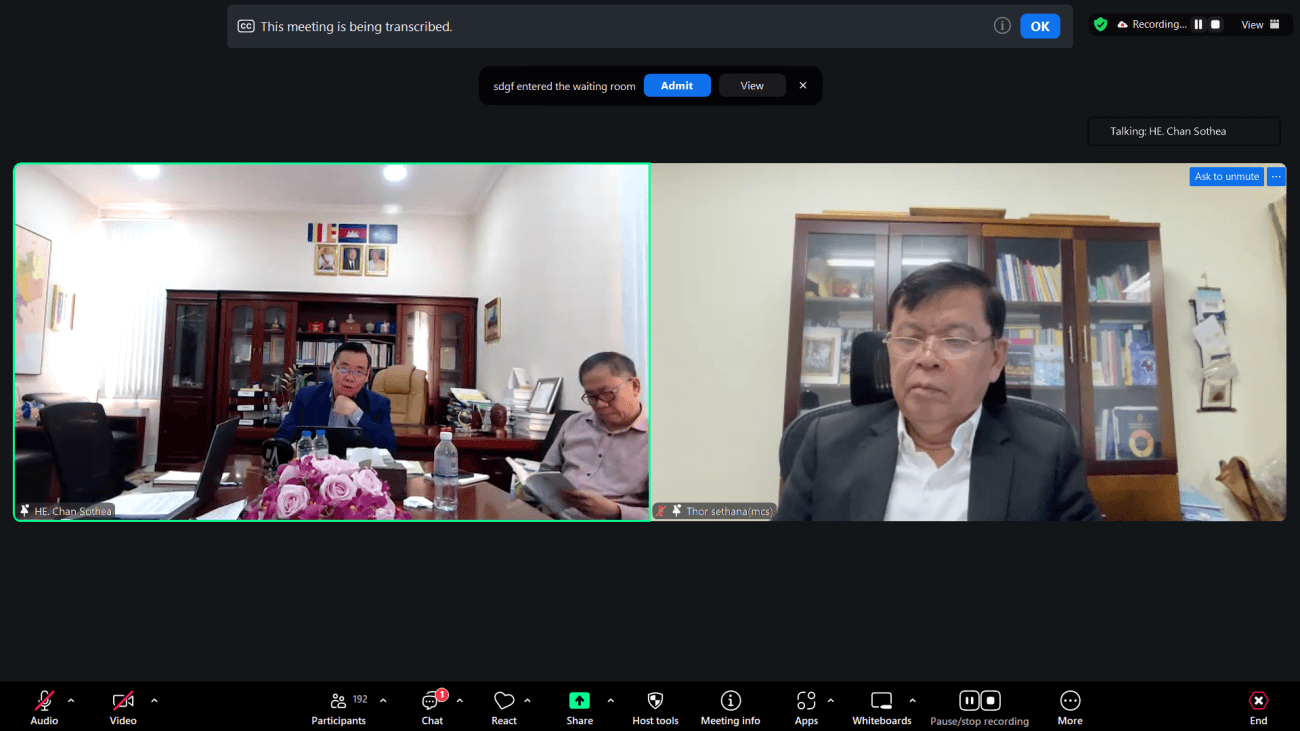The image size is (1300, 731).
Task: Open Meeting info
Action: (x=730, y=707)
